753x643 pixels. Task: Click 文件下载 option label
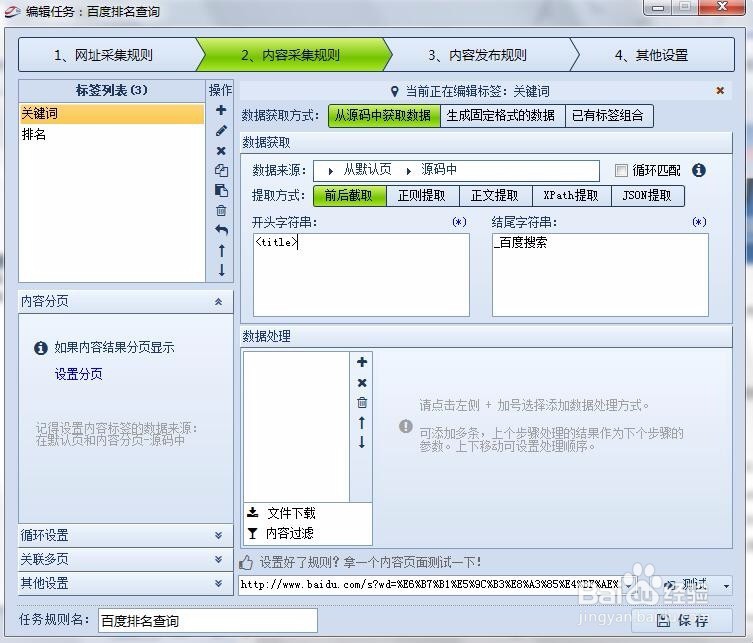pyautogui.click(x=291, y=513)
